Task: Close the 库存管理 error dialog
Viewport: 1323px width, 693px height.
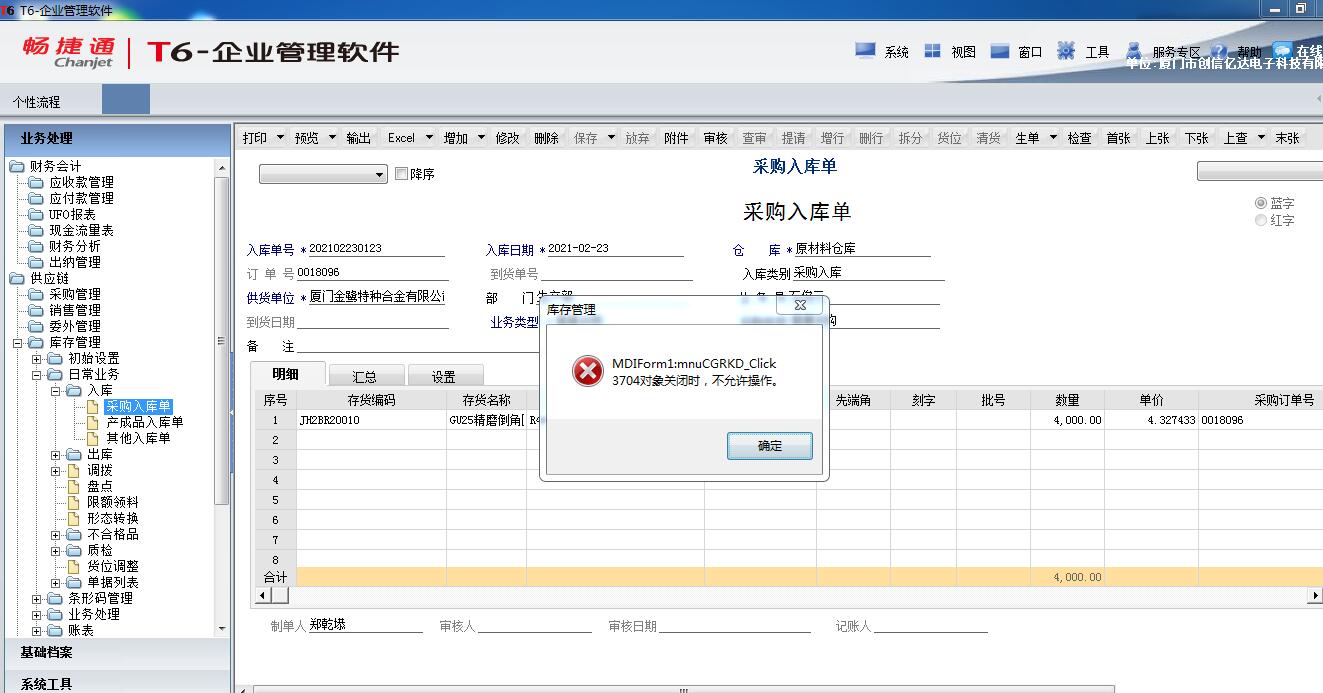Action: pos(800,305)
